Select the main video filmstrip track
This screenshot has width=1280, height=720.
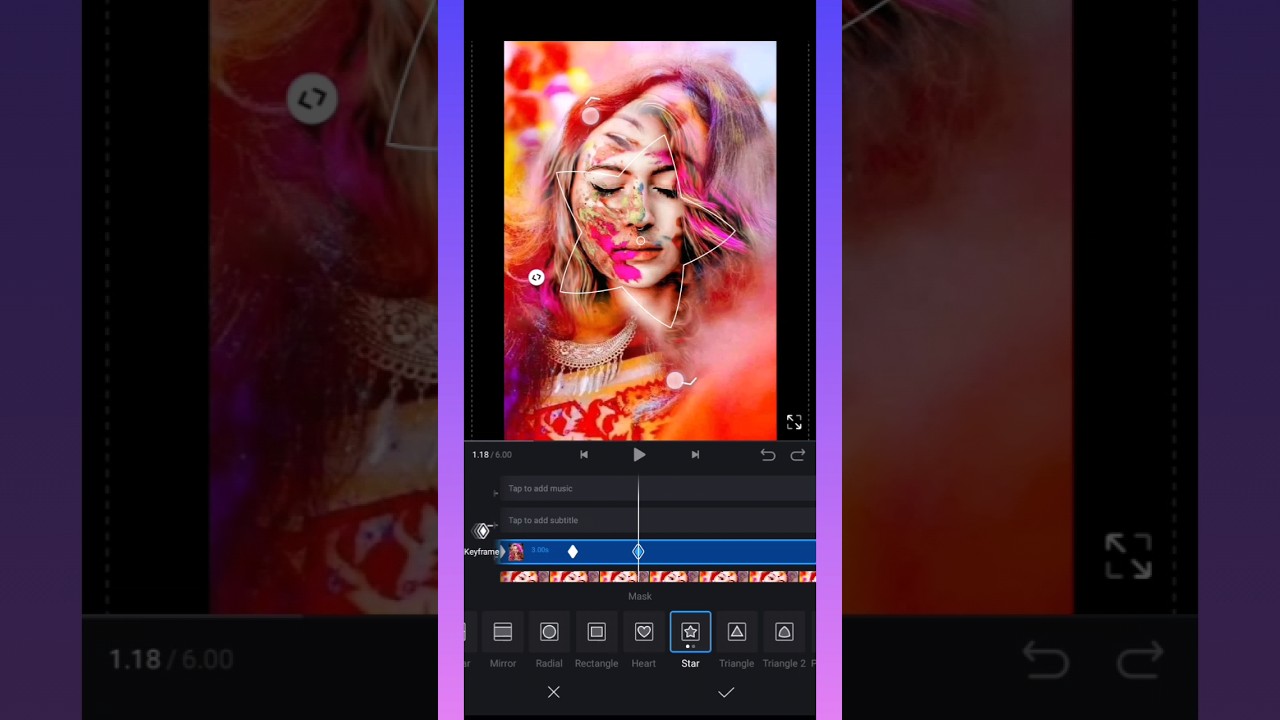658,577
